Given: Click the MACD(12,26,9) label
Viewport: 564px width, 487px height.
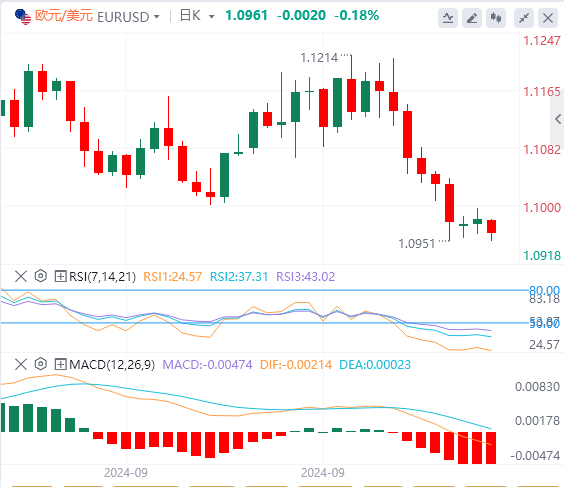Looking at the screenshot, I should coord(112,365).
